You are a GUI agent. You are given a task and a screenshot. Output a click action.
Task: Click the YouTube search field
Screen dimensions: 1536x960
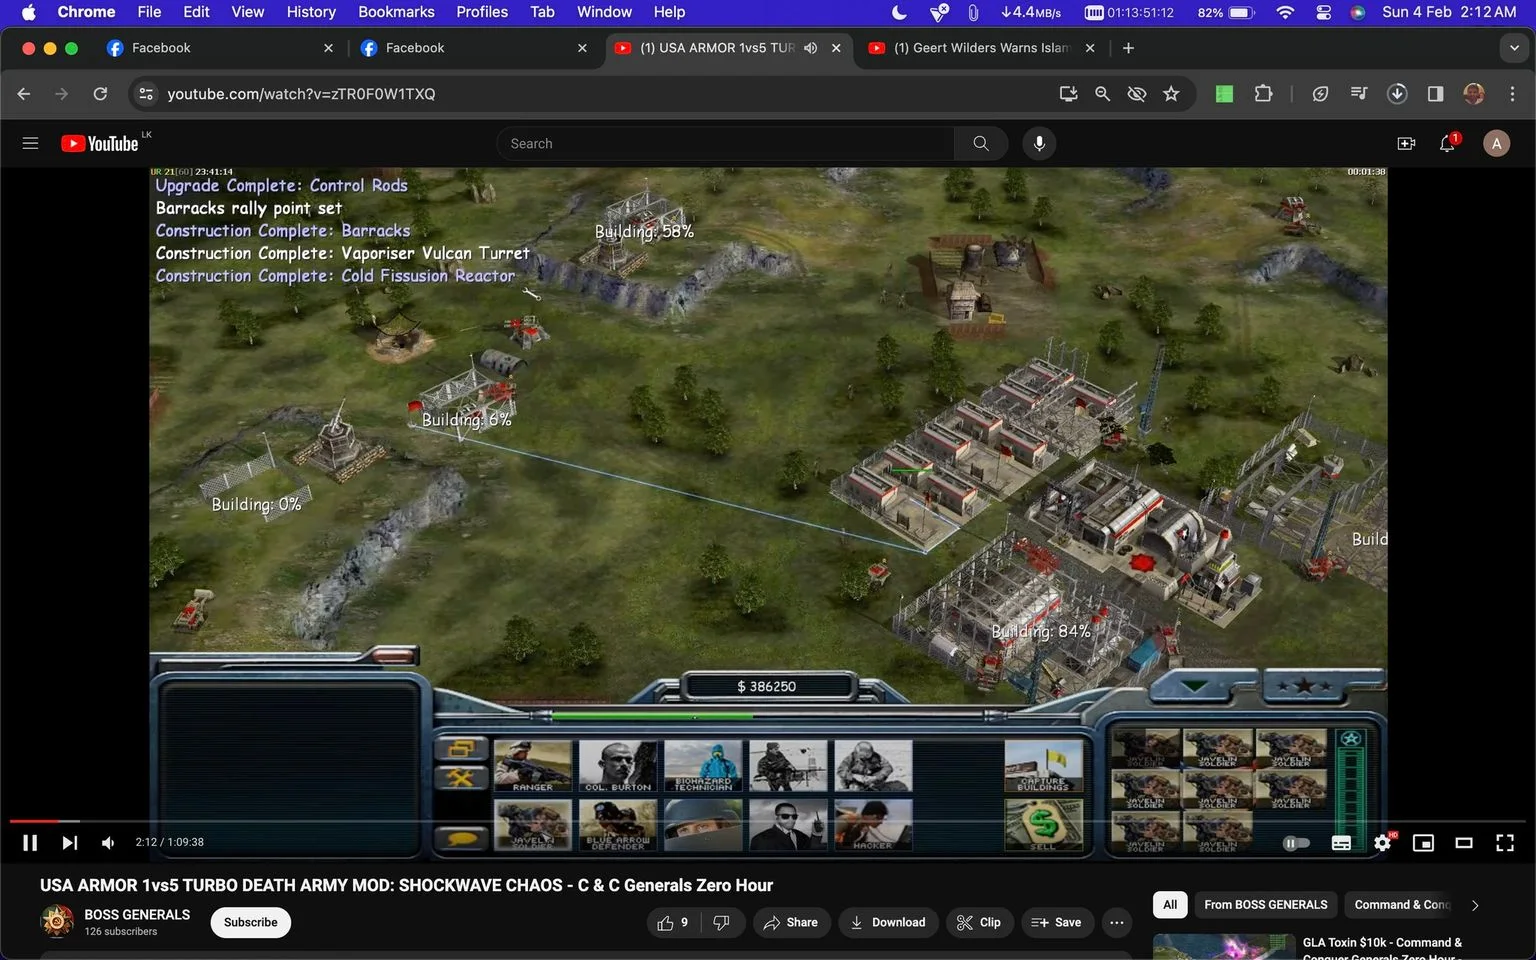coord(725,144)
